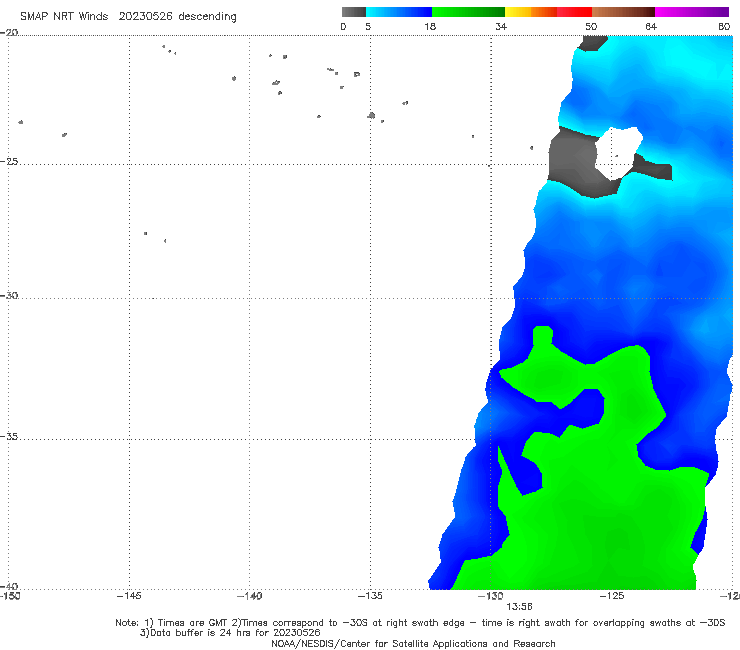This screenshot has width=740, height=650.
Task: Click the longitude axis label '-130'
Action: click(x=491, y=596)
